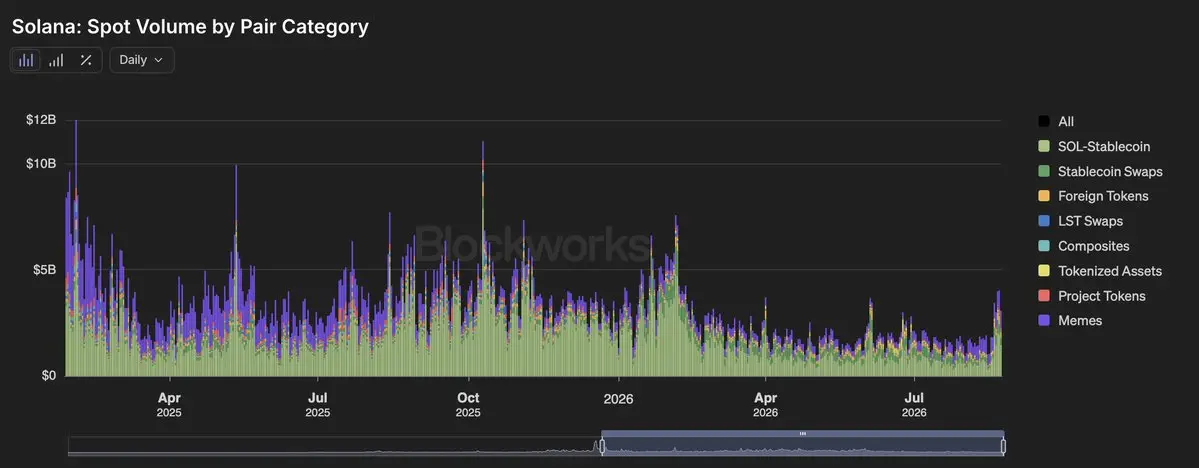Screen dimensions: 1199x468
Task: Click the 'Jul 2026' x-axis label
Action: pos(915,405)
